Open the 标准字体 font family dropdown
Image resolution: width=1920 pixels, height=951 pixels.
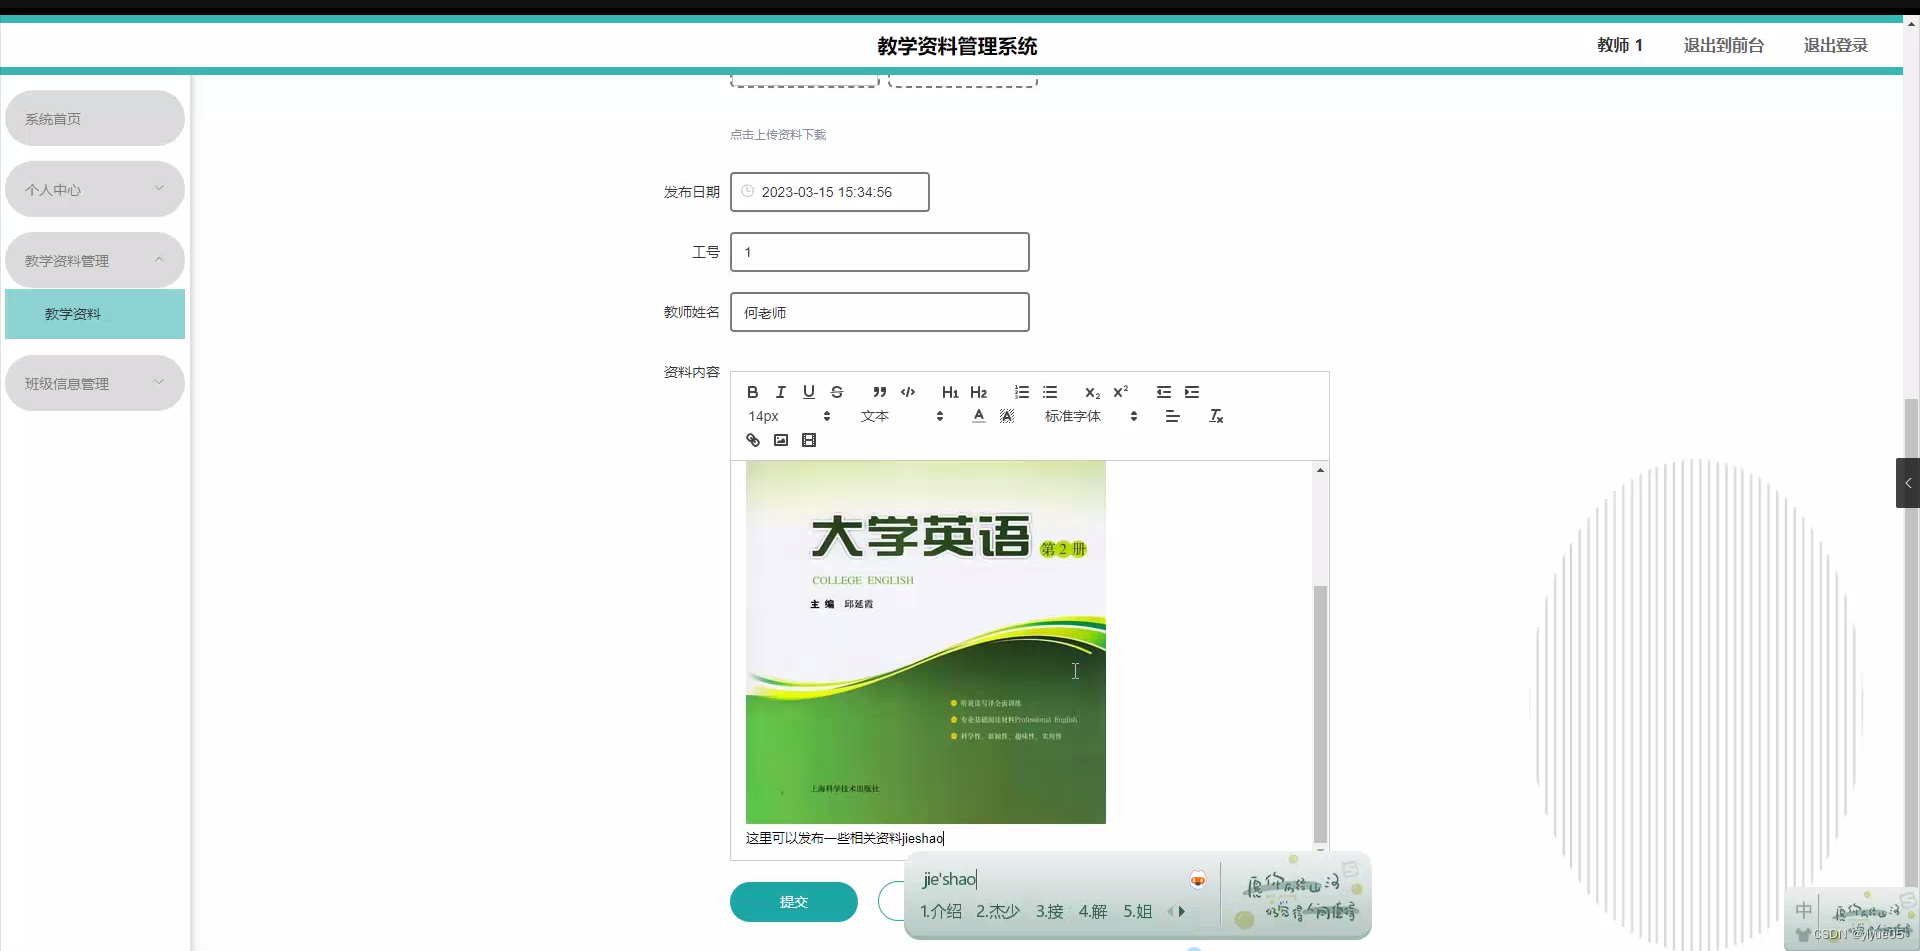1091,416
